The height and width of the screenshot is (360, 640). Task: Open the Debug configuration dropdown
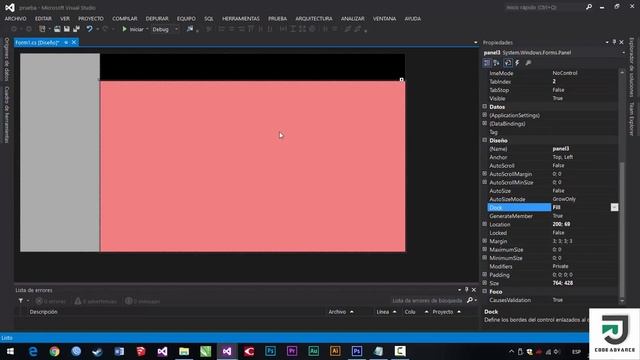(x=176, y=29)
